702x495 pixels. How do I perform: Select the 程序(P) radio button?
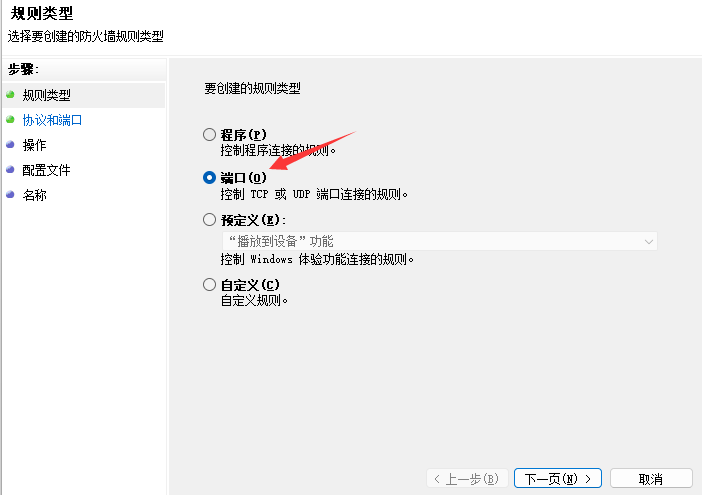[x=209, y=134]
